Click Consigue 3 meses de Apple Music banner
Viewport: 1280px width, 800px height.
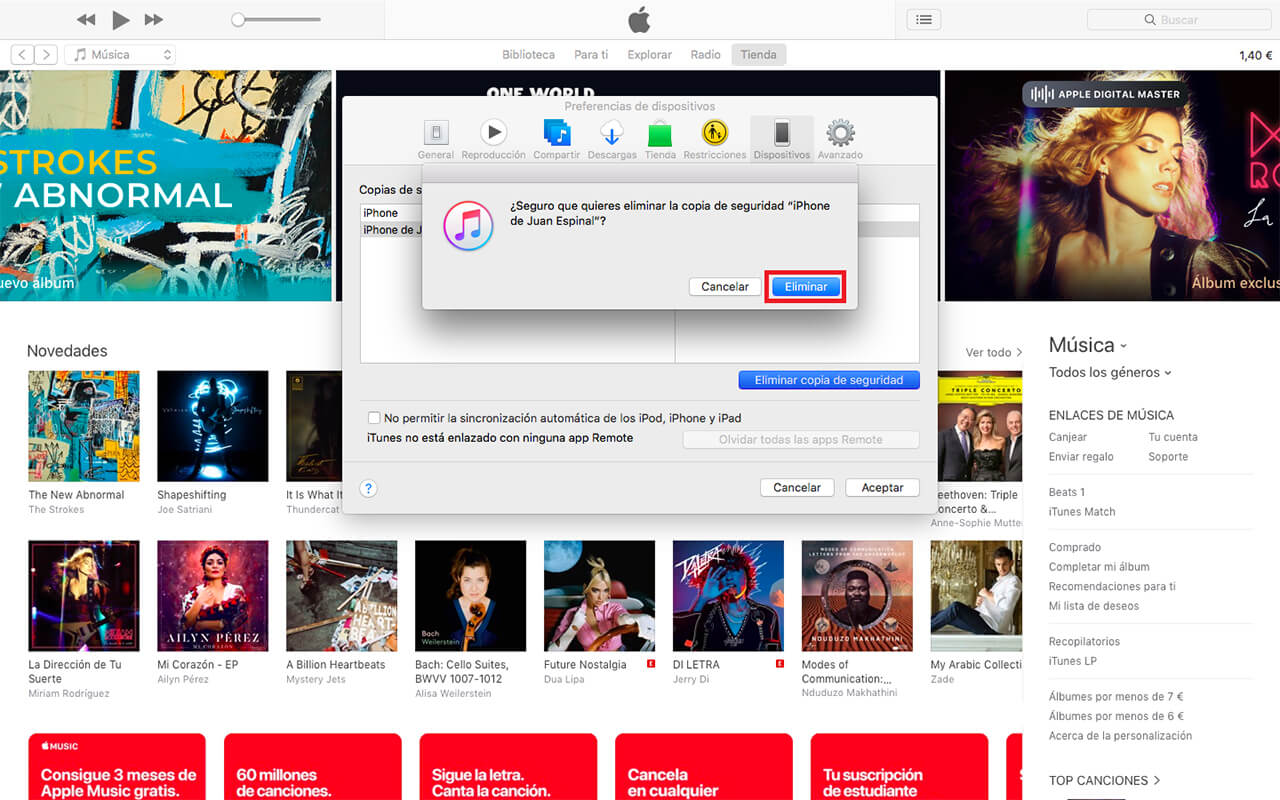pyautogui.click(x=117, y=766)
